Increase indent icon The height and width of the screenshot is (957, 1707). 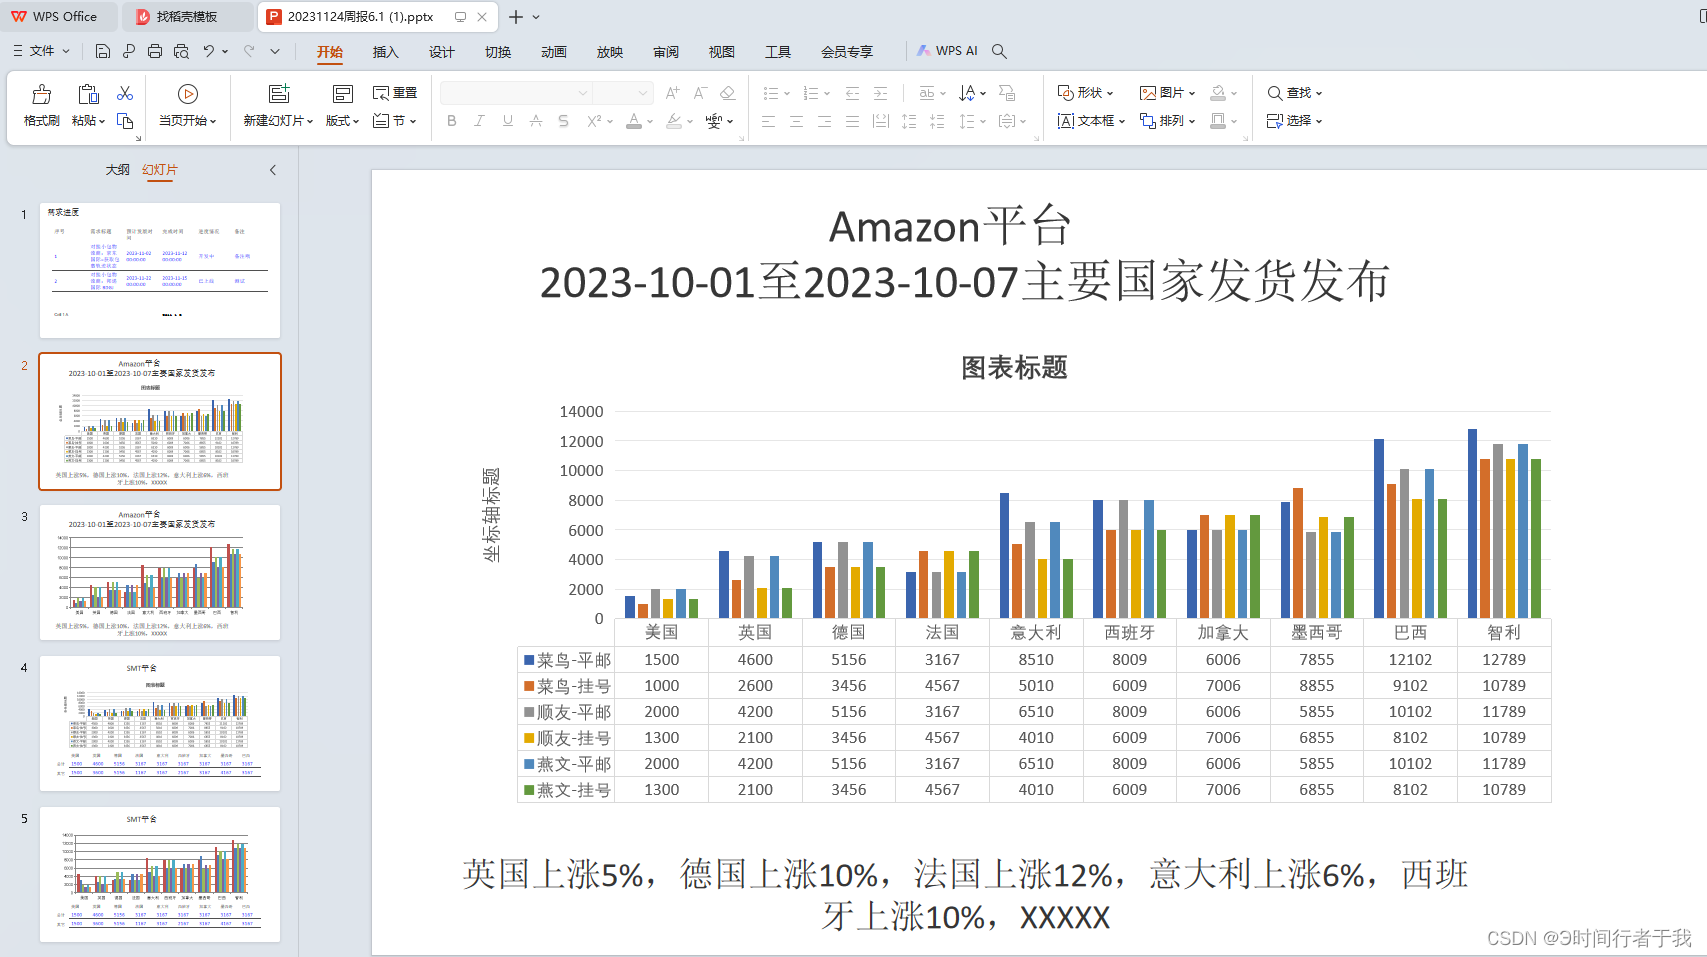coord(880,93)
